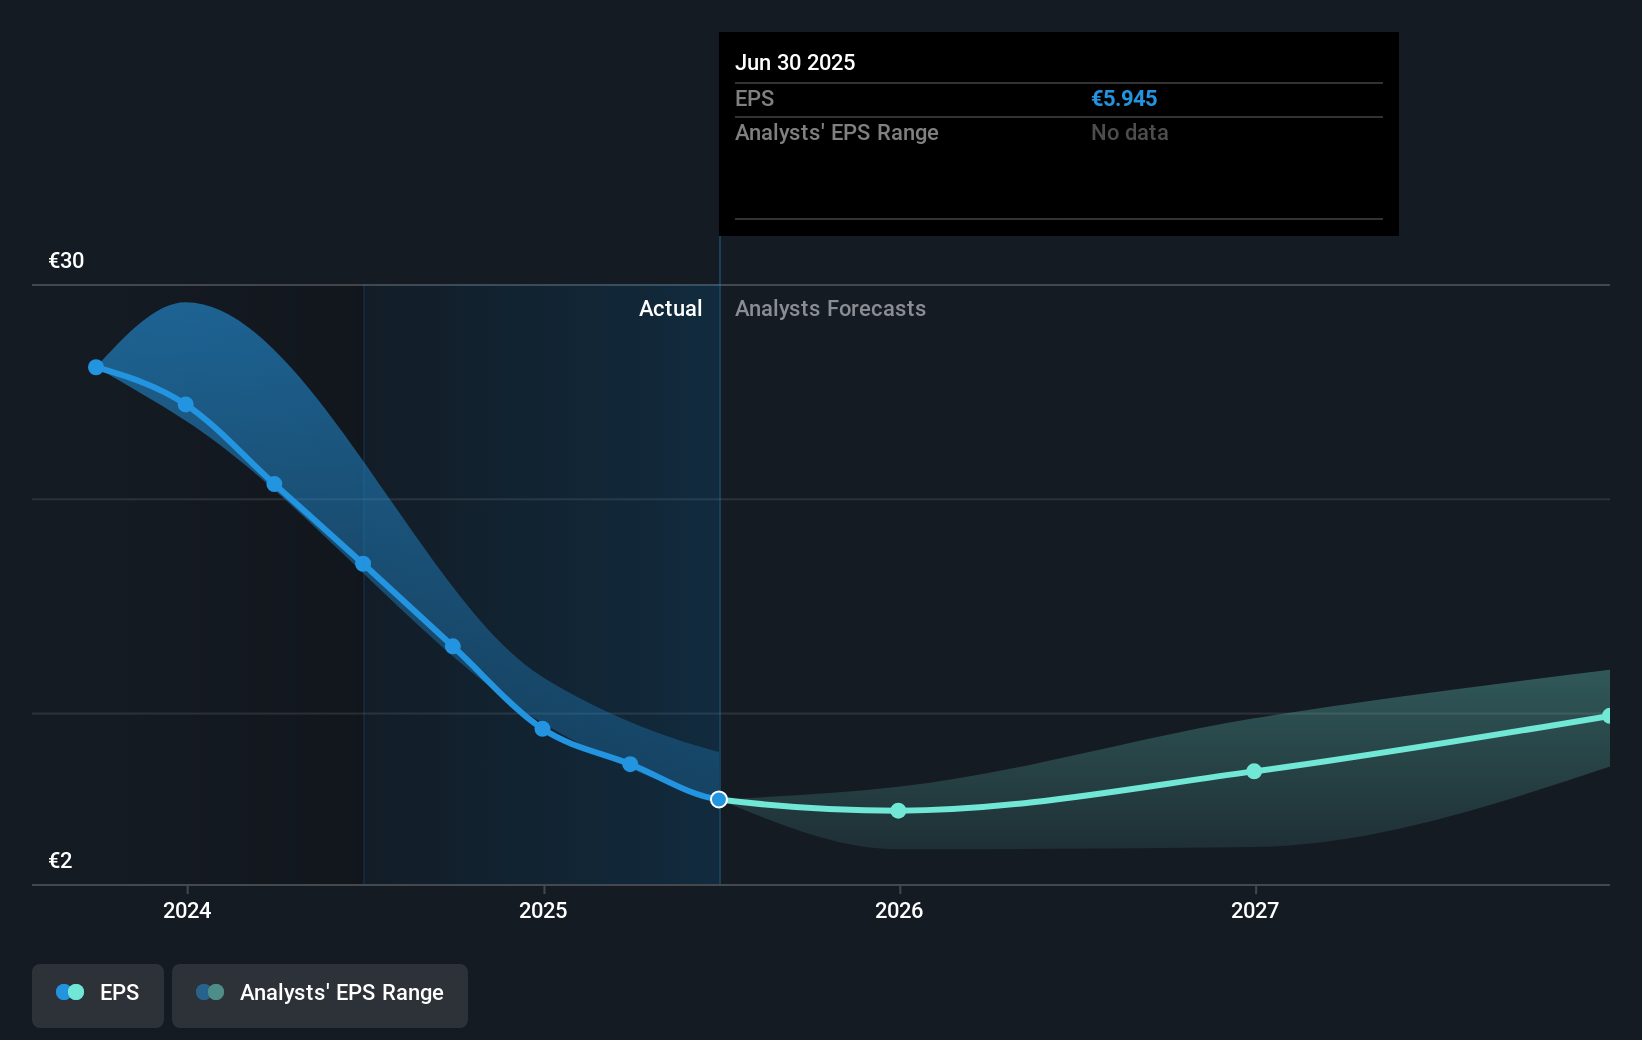Screen dimensions: 1642x1040
Task: Click the first 2024 EPS data point
Action: pyautogui.click(x=95, y=367)
